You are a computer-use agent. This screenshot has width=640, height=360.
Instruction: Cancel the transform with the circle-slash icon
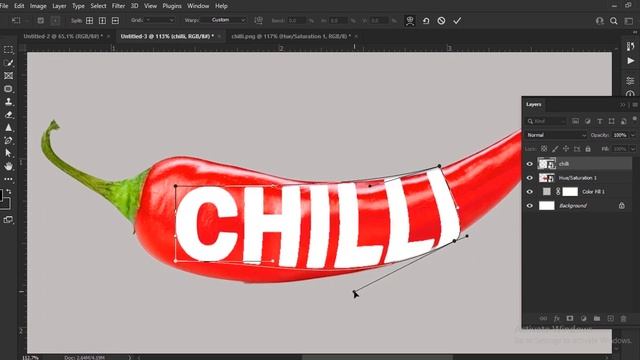click(x=441, y=20)
